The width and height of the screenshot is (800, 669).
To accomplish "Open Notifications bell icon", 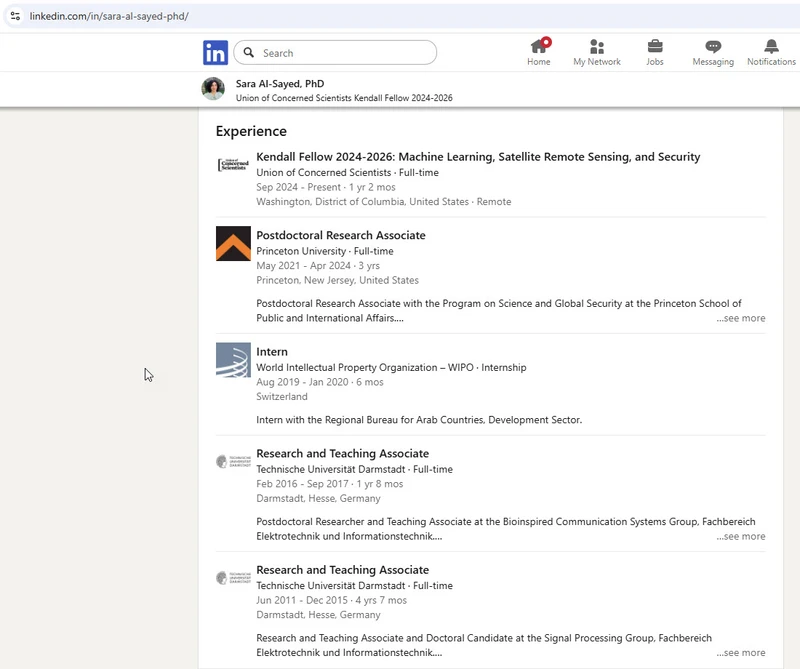I will coord(771,46).
